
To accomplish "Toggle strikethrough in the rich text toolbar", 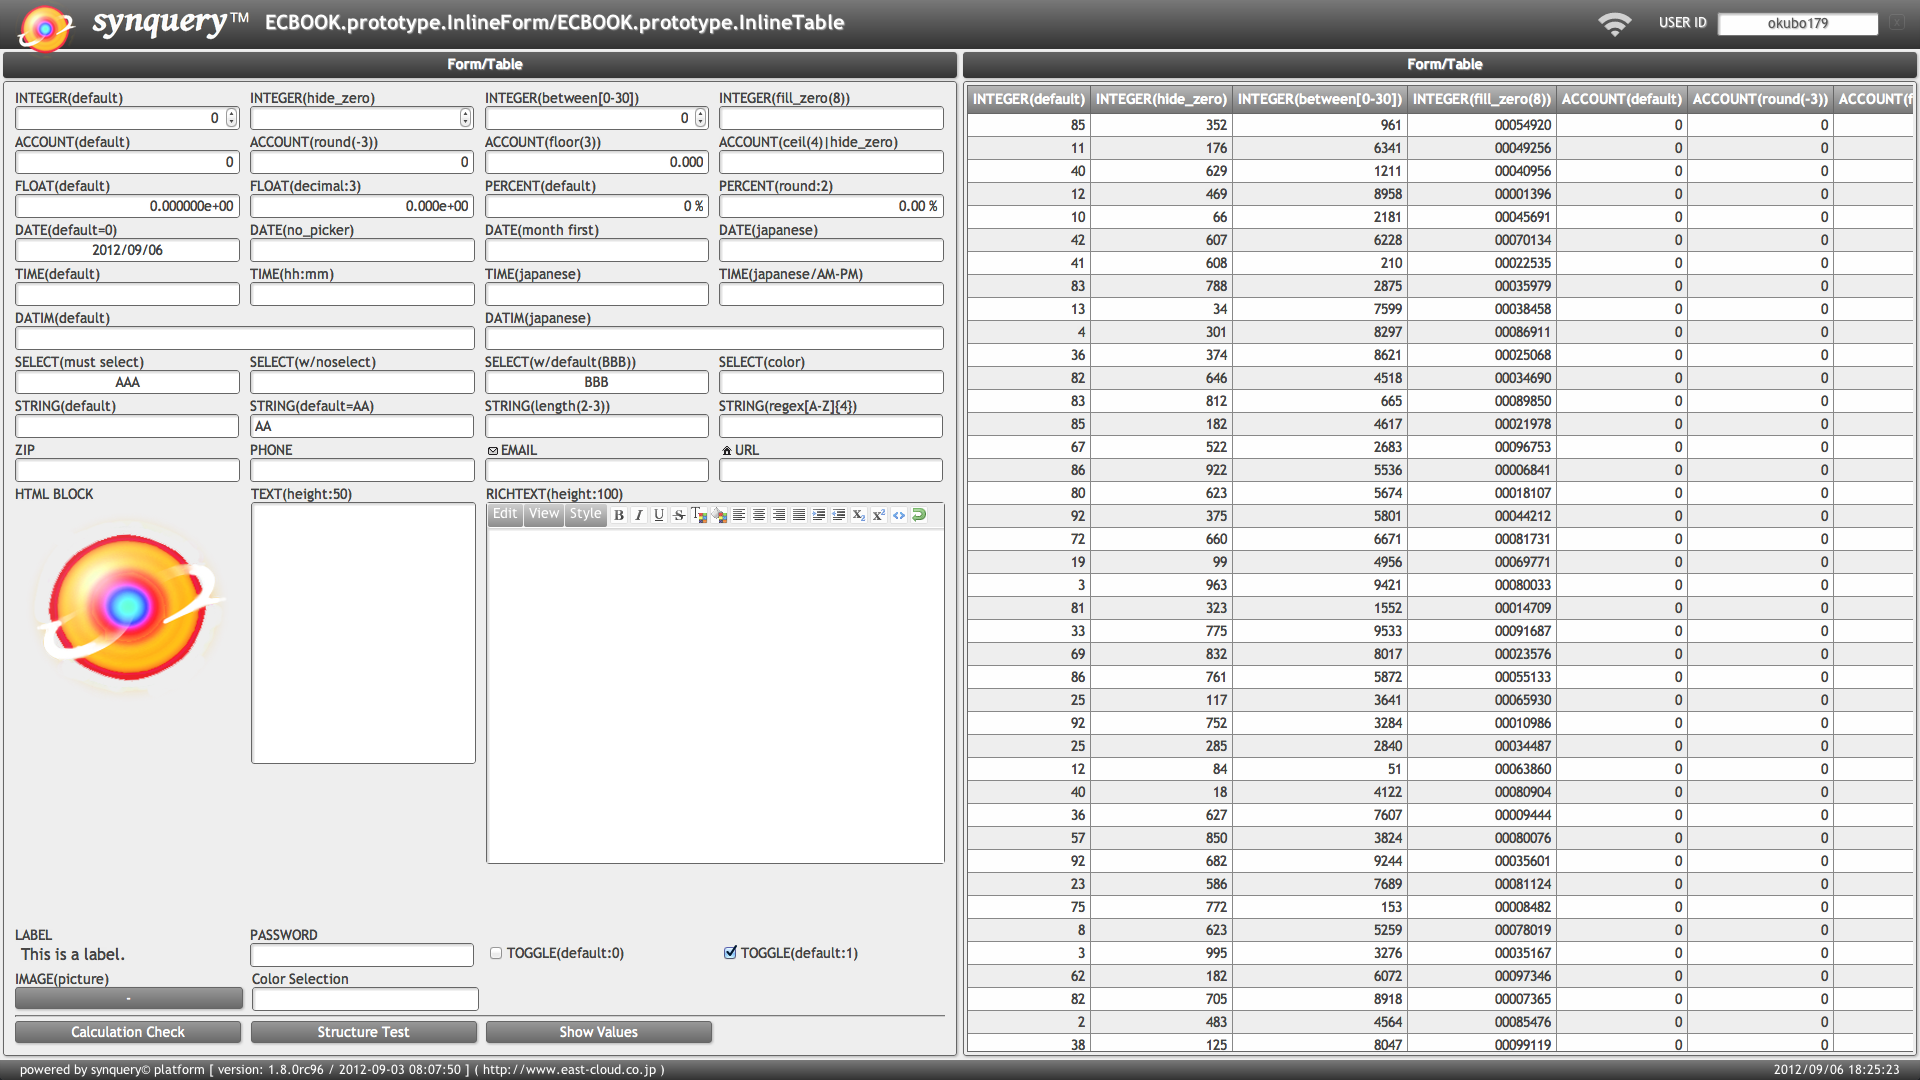I will (679, 515).
